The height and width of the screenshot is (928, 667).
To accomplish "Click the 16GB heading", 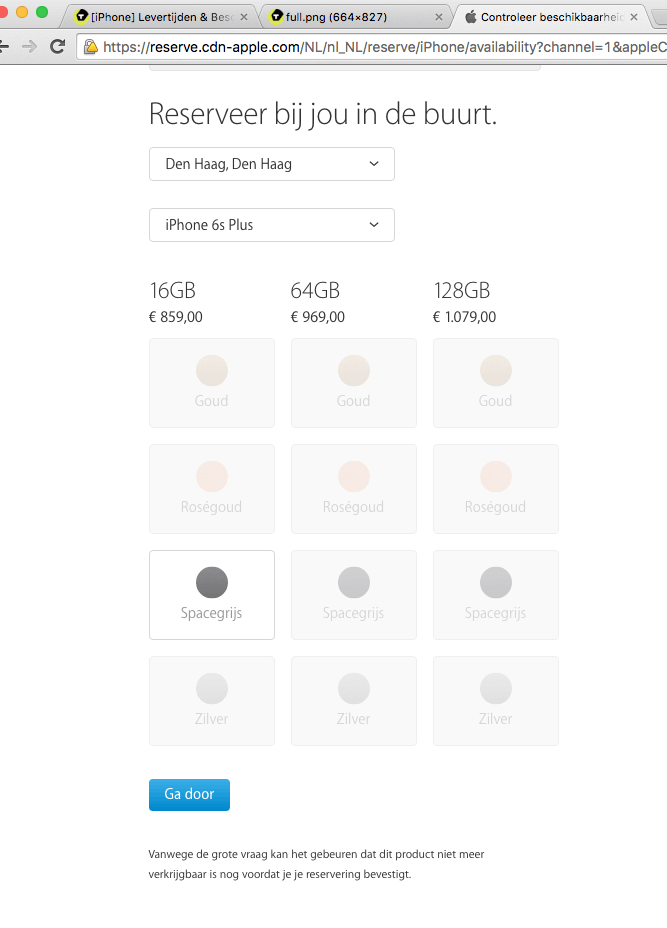I will 172,291.
